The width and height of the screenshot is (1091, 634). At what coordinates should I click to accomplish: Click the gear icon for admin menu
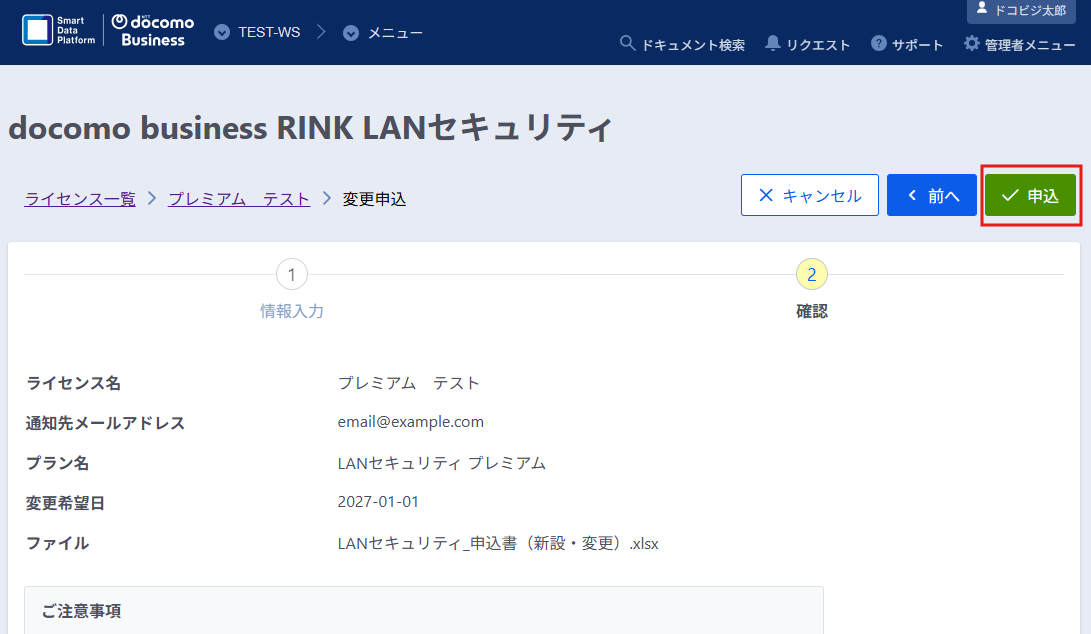[971, 44]
